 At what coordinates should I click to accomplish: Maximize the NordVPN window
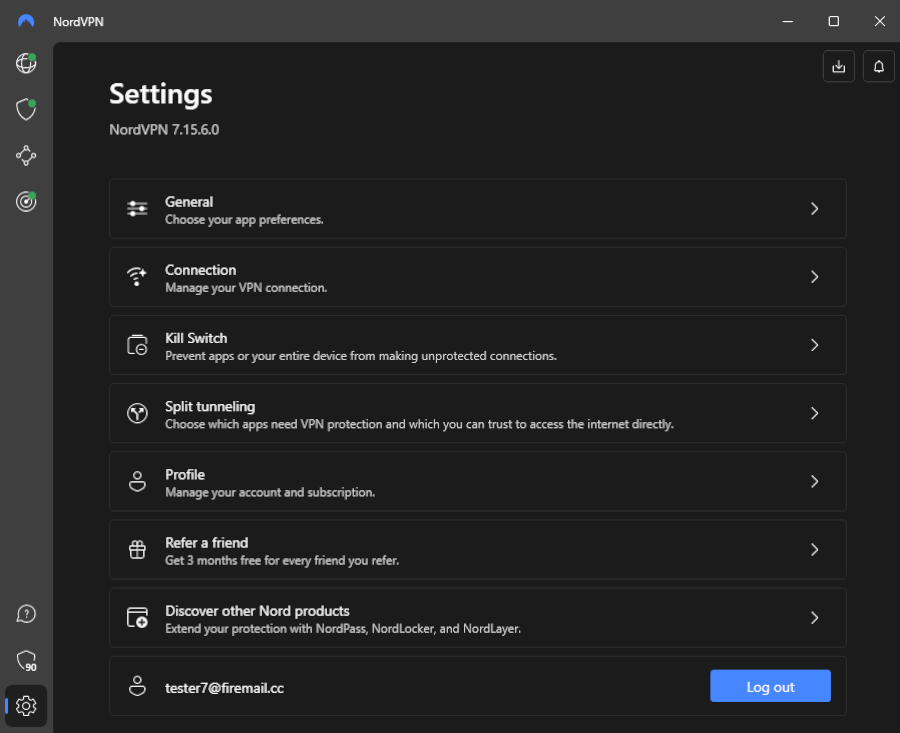point(833,21)
